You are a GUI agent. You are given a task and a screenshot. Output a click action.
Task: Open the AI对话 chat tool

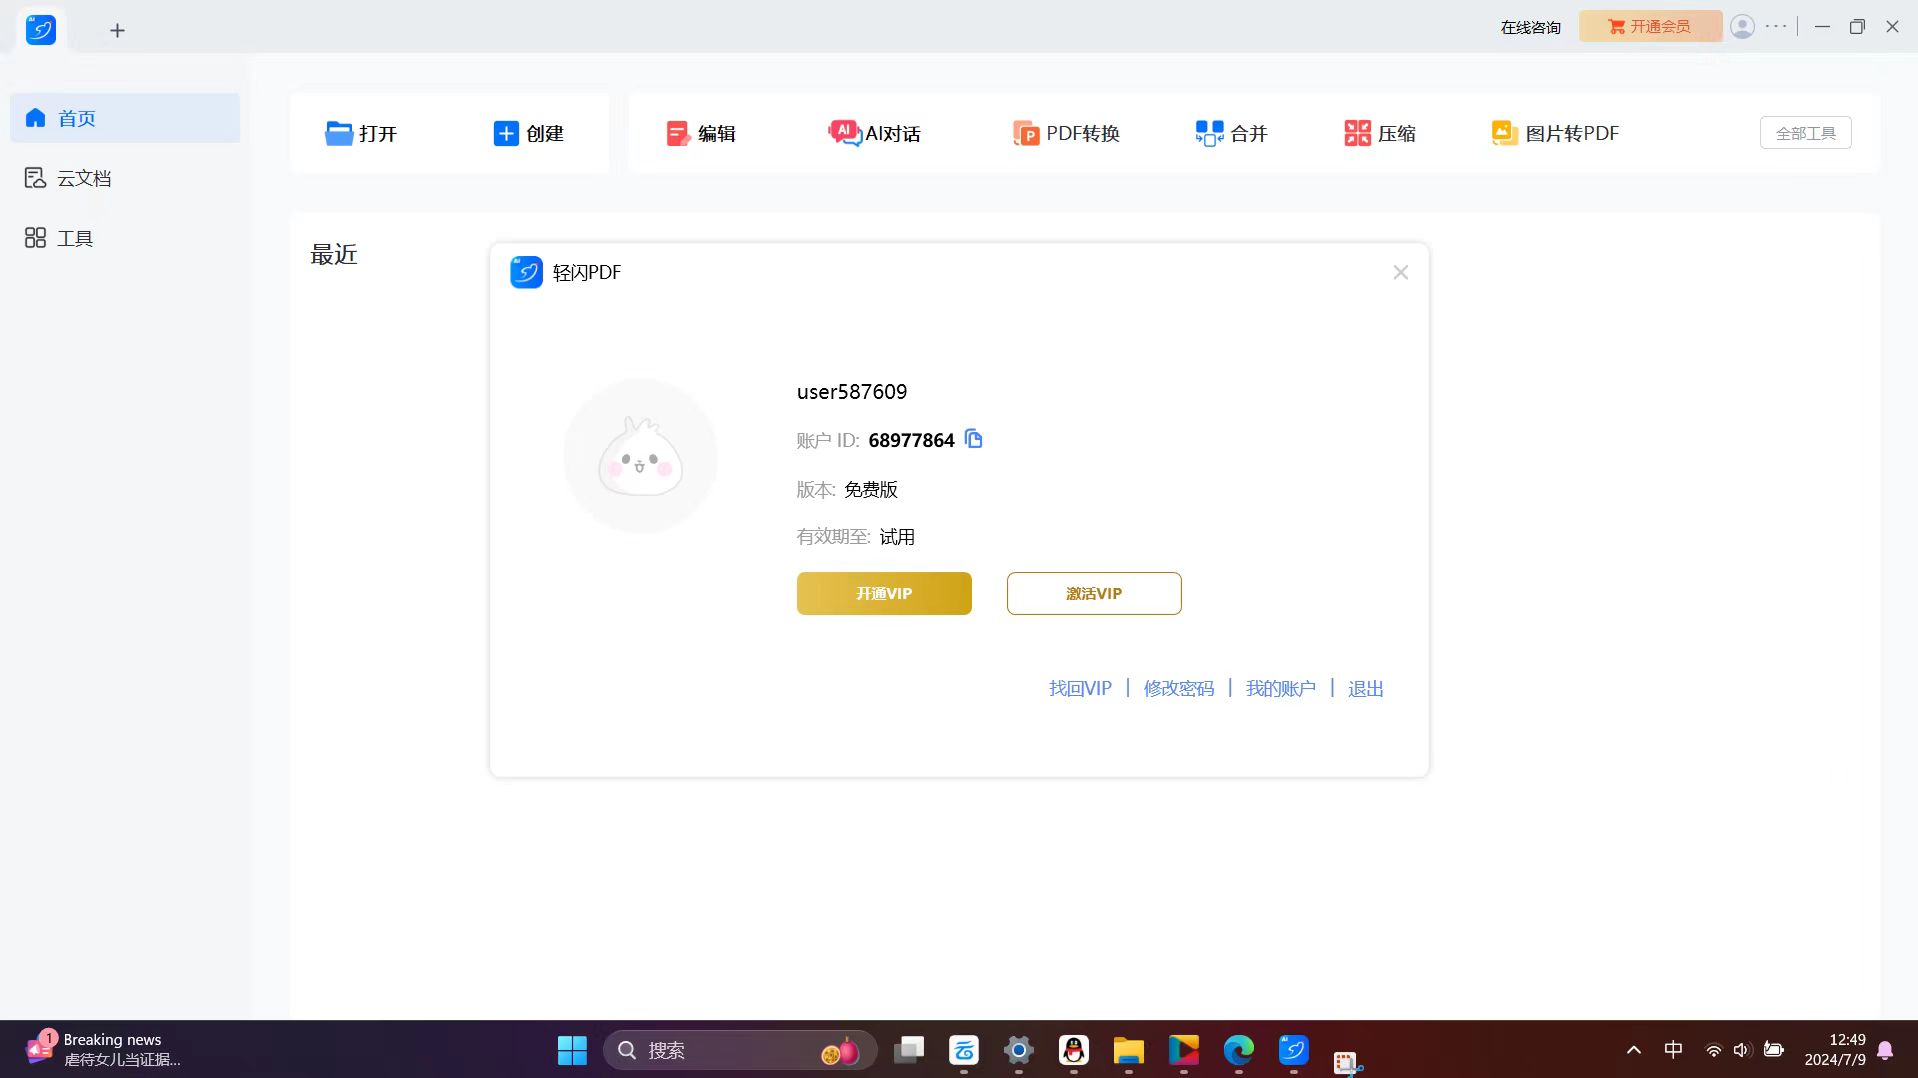coord(874,133)
